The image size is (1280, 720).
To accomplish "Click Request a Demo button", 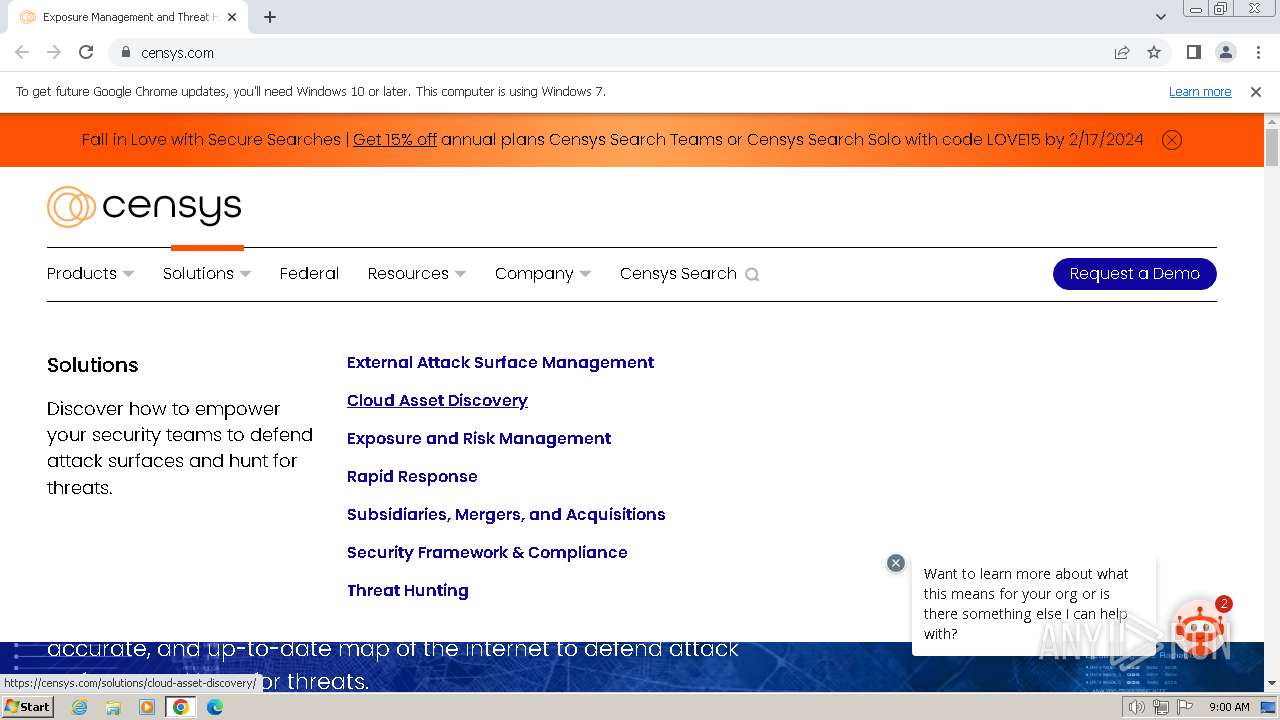I will pos(1135,274).
